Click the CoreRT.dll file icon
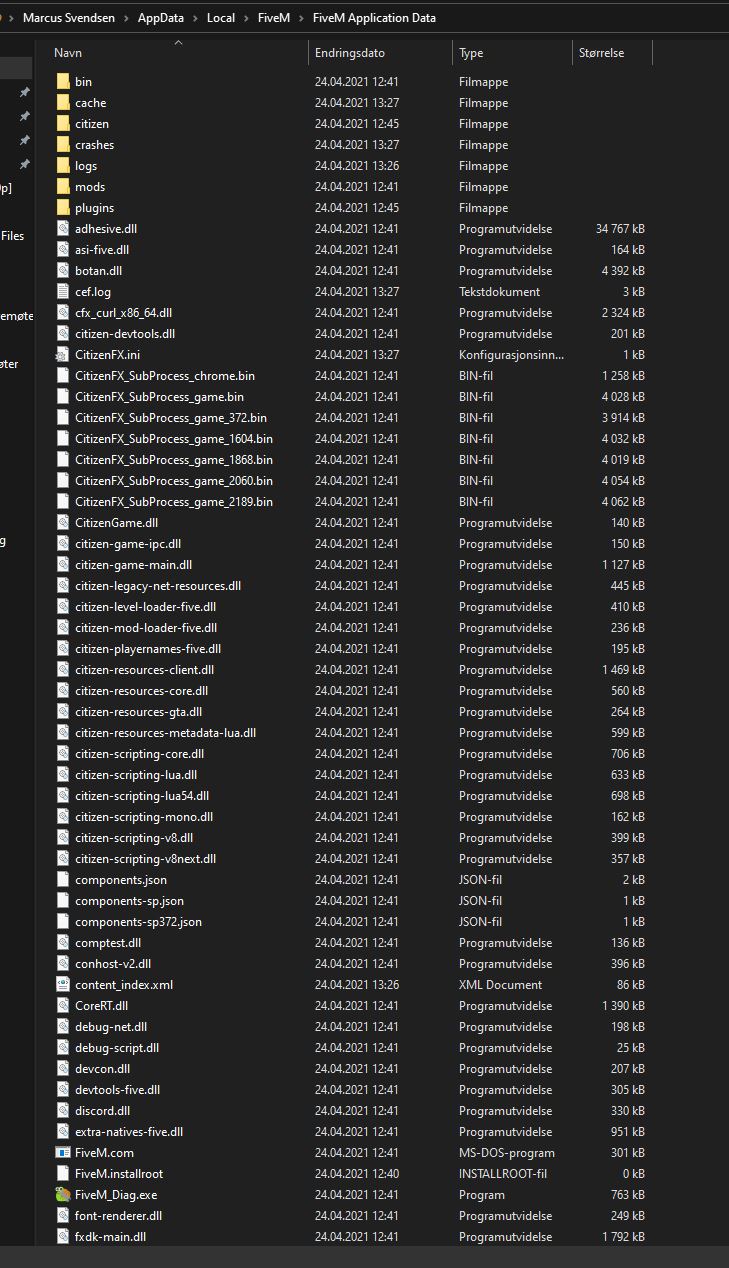Viewport: 729px width, 1268px height. tap(63, 1006)
